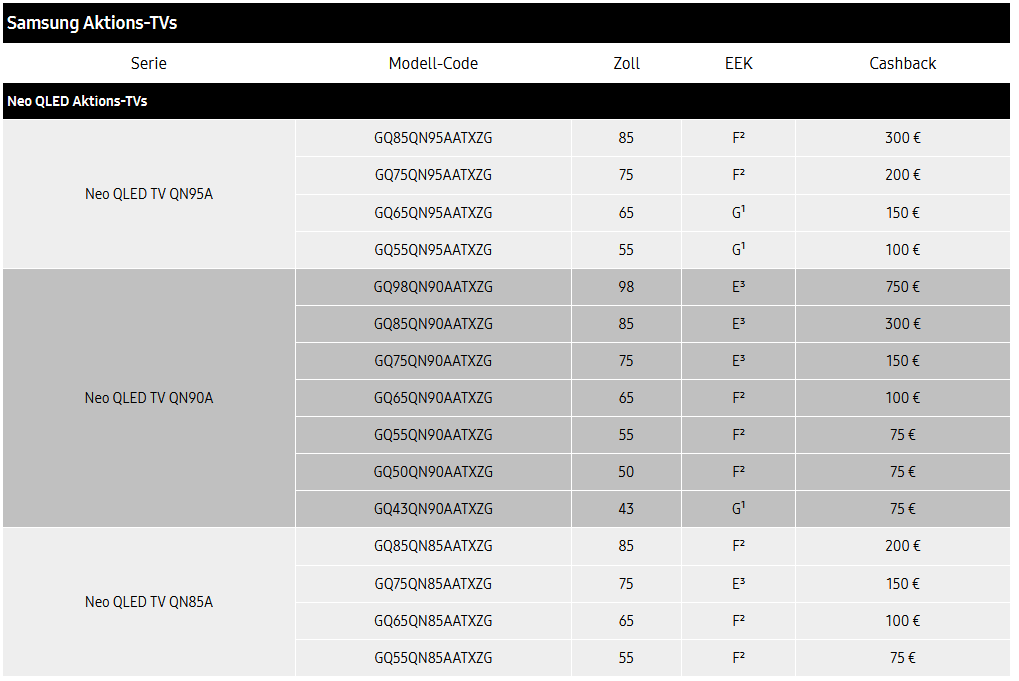
Task: Click model code GQ85QN95AATXZG
Action: tap(433, 138)
